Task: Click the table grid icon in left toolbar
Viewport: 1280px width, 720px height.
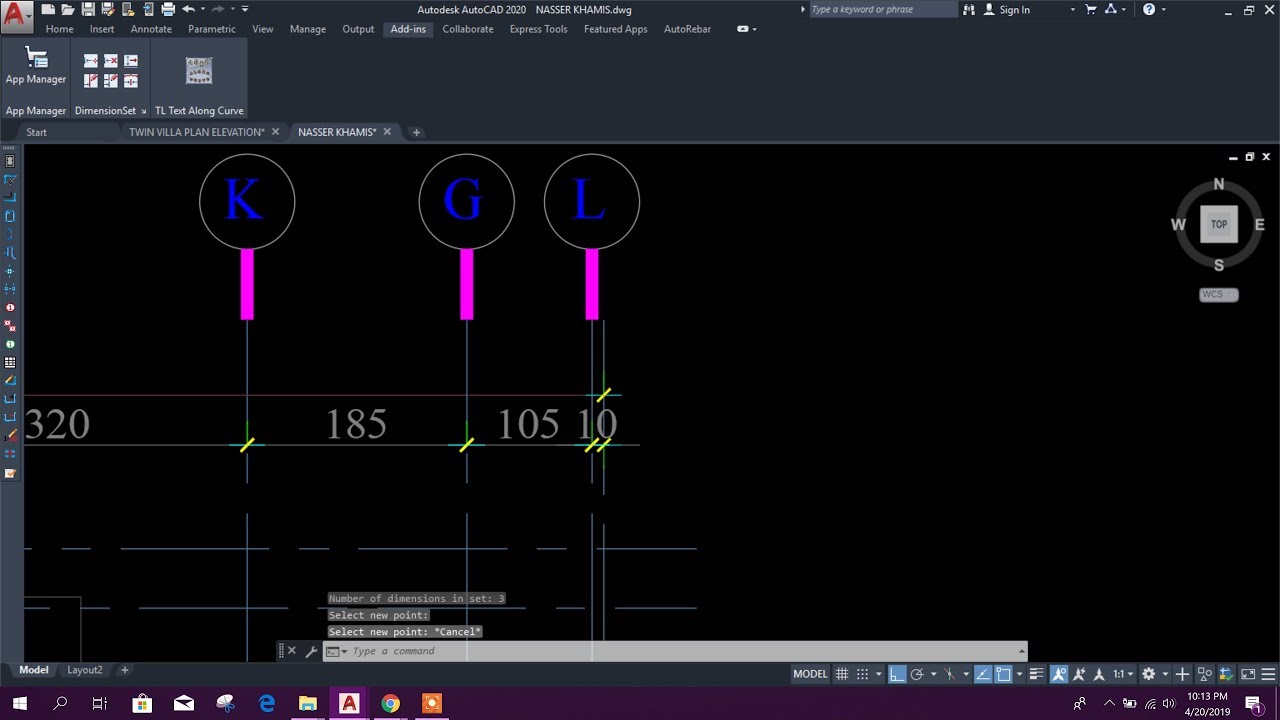Action: click(x=10, y=362)
